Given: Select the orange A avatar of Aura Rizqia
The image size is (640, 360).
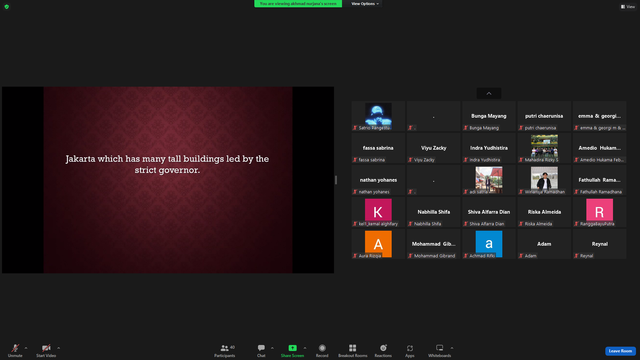Looking at the screenshot, I should coord(378,244).
